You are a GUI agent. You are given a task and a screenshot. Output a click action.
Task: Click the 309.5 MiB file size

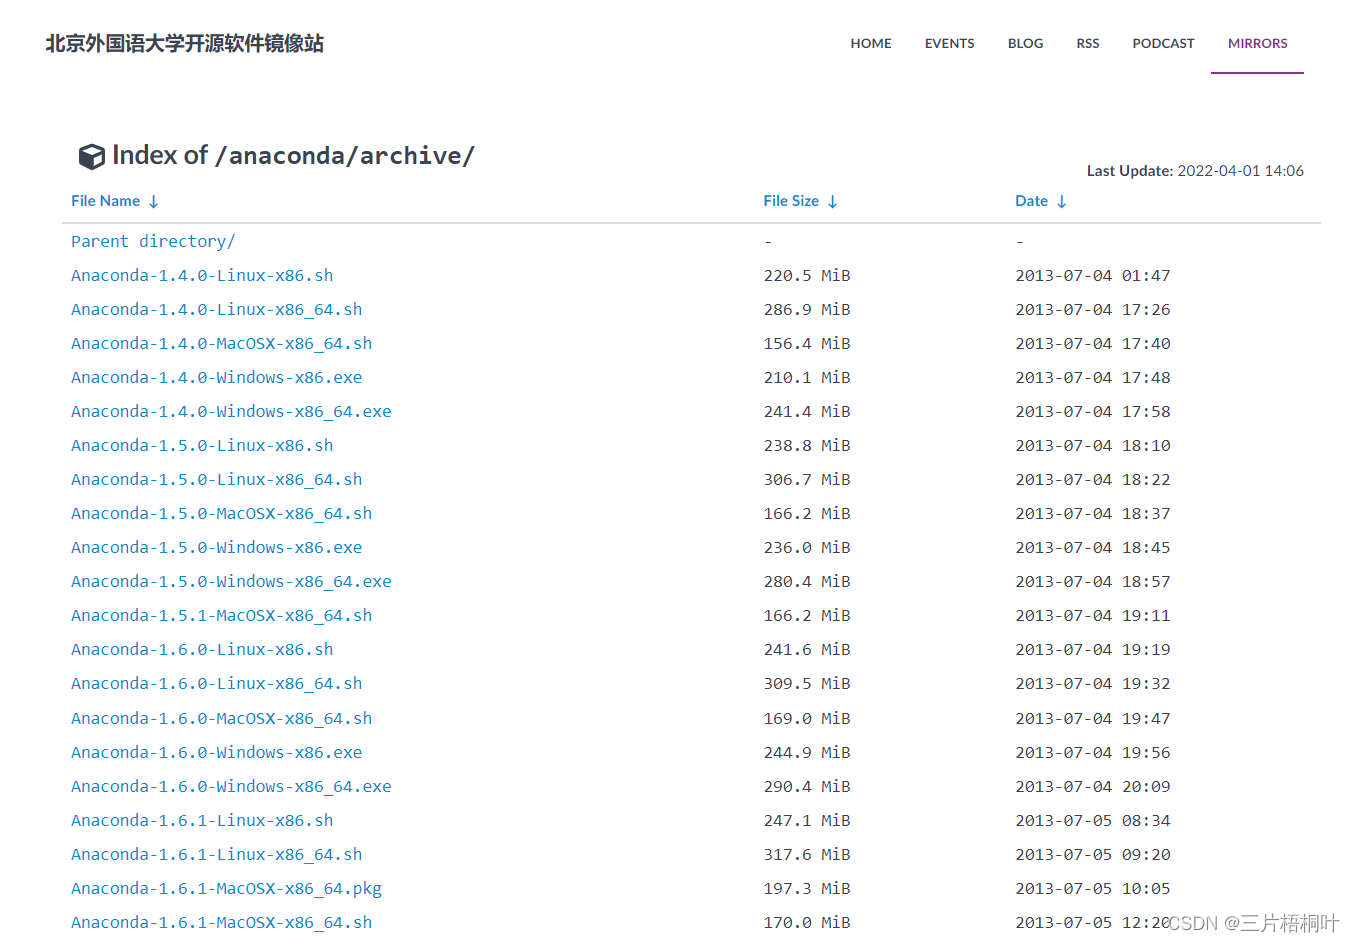pos(807,683)
